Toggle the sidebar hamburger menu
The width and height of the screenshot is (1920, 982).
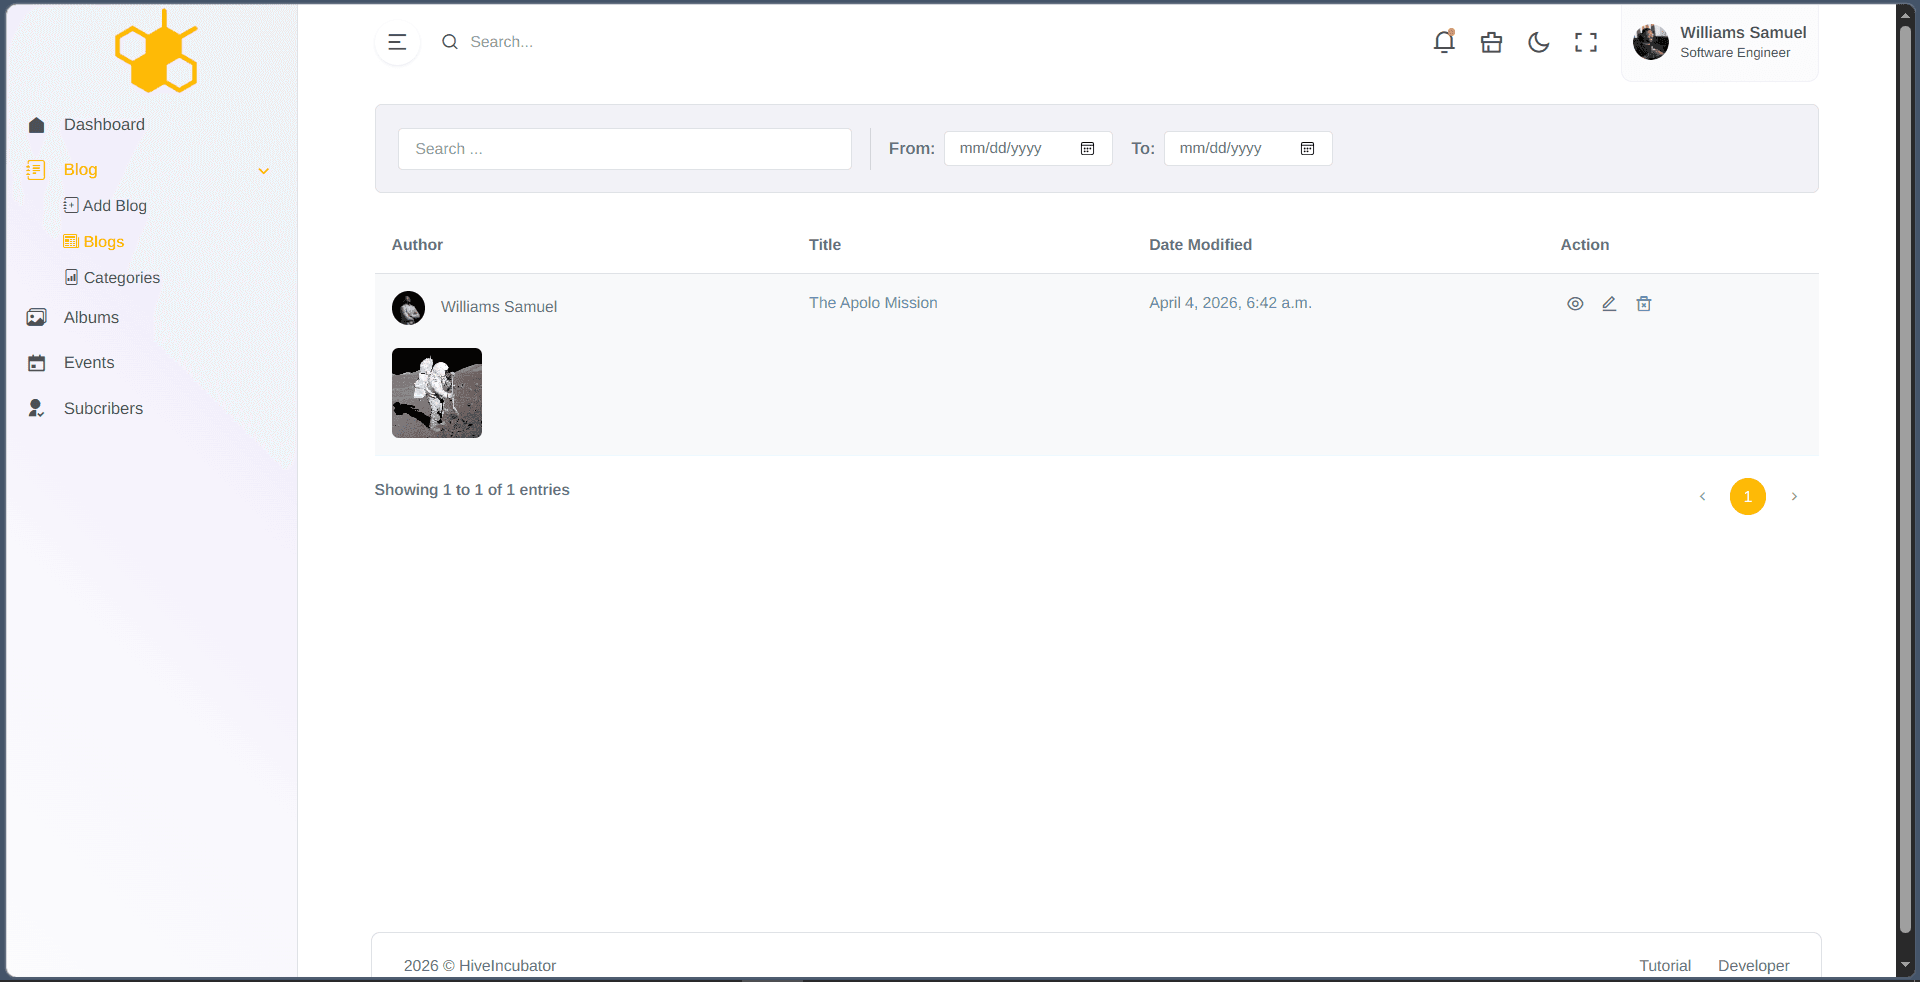[397, 42]
